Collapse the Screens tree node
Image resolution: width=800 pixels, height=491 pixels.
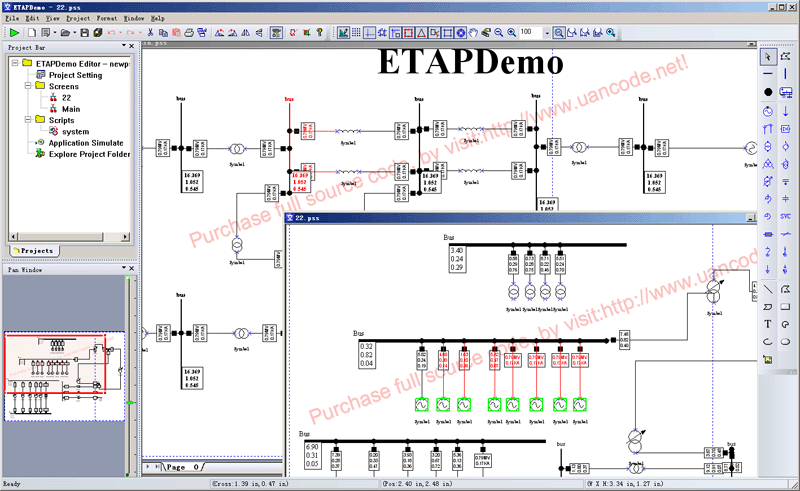pyautogui.click(x=16, y=87)
